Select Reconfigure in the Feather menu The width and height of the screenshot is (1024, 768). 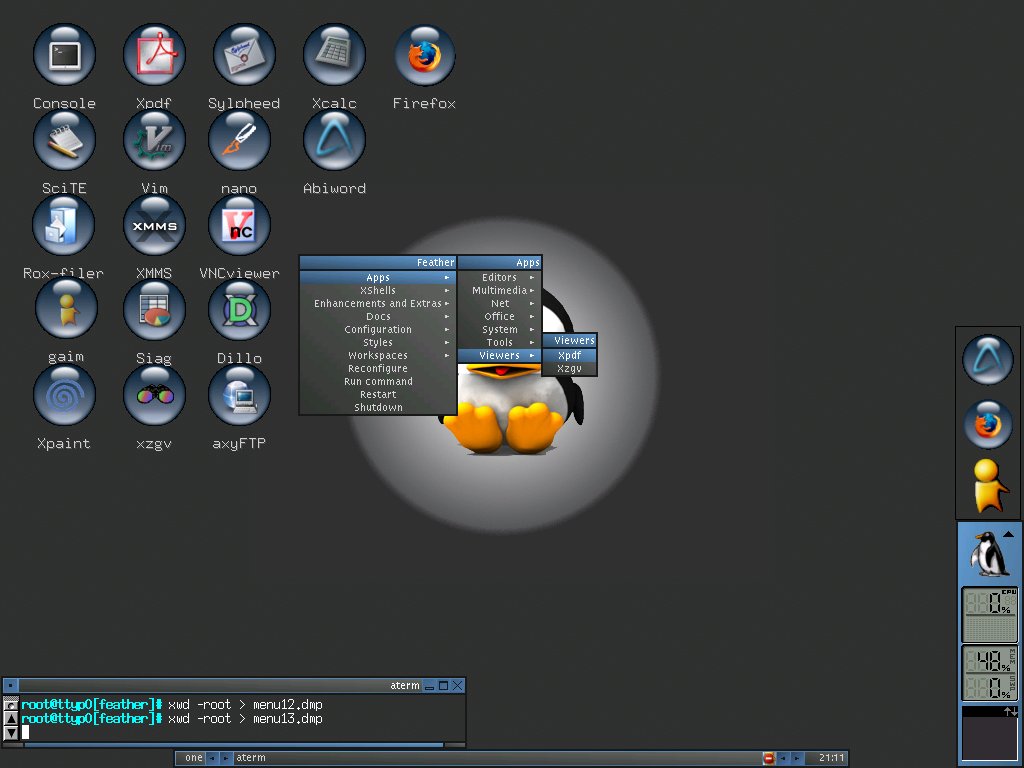click(x=377, y=369)
